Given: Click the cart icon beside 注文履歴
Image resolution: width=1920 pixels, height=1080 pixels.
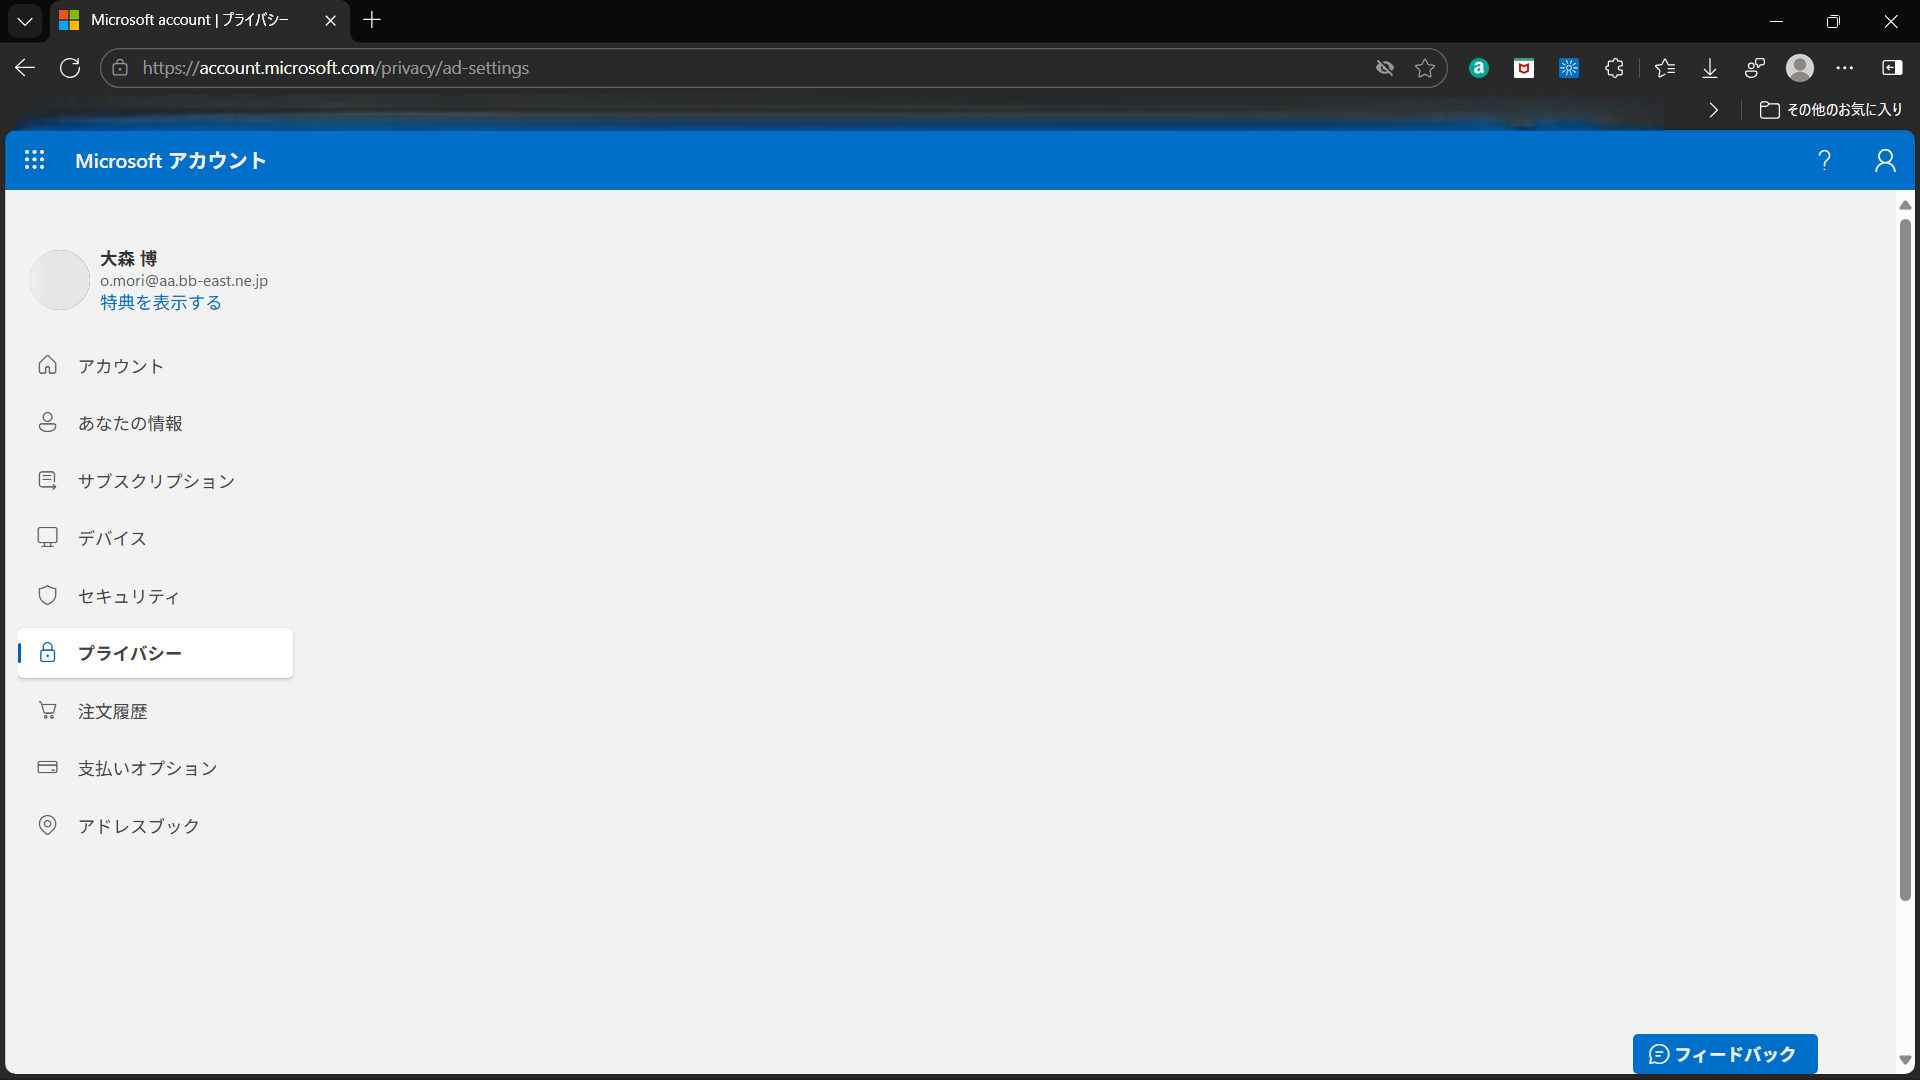Looking at the screenshot, I should (x=47, y=710).
